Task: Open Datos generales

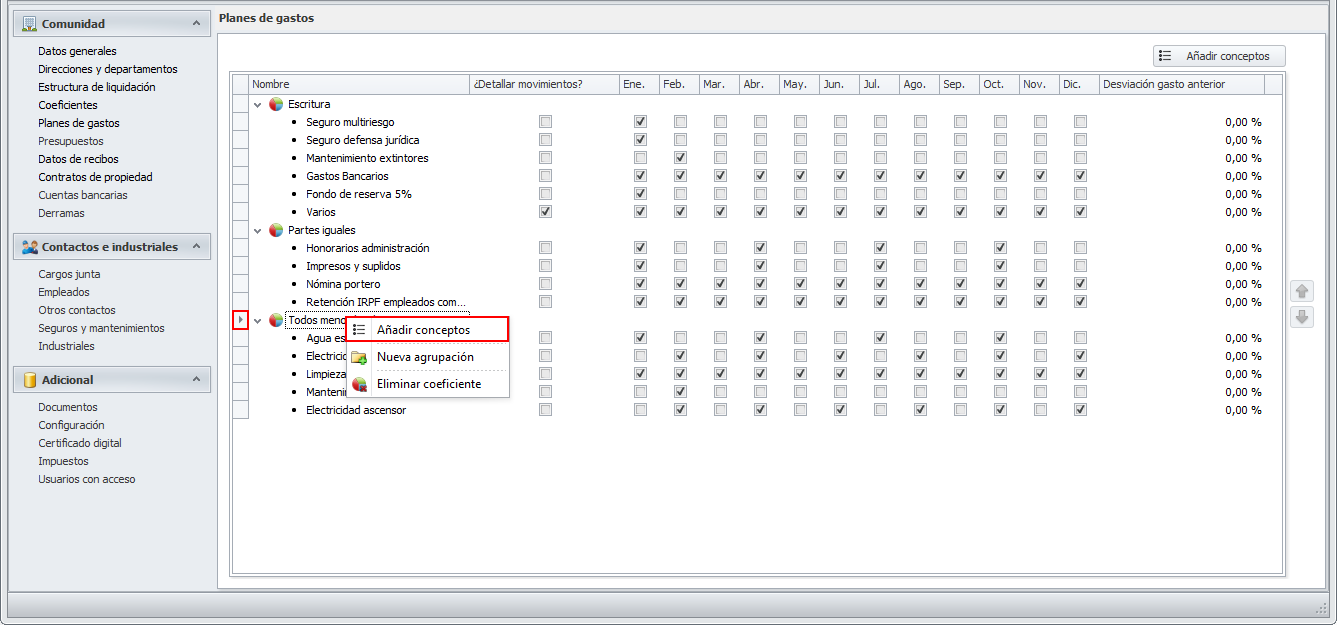Action: [x=77, y=51]
